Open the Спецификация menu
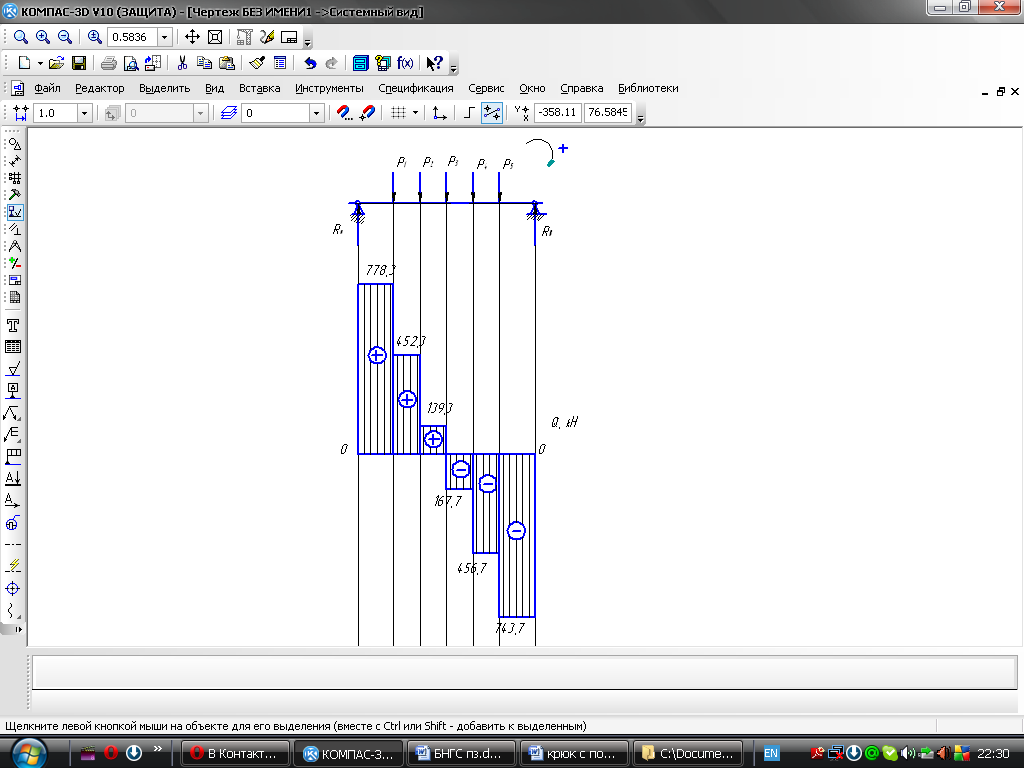 click(416, 88)
